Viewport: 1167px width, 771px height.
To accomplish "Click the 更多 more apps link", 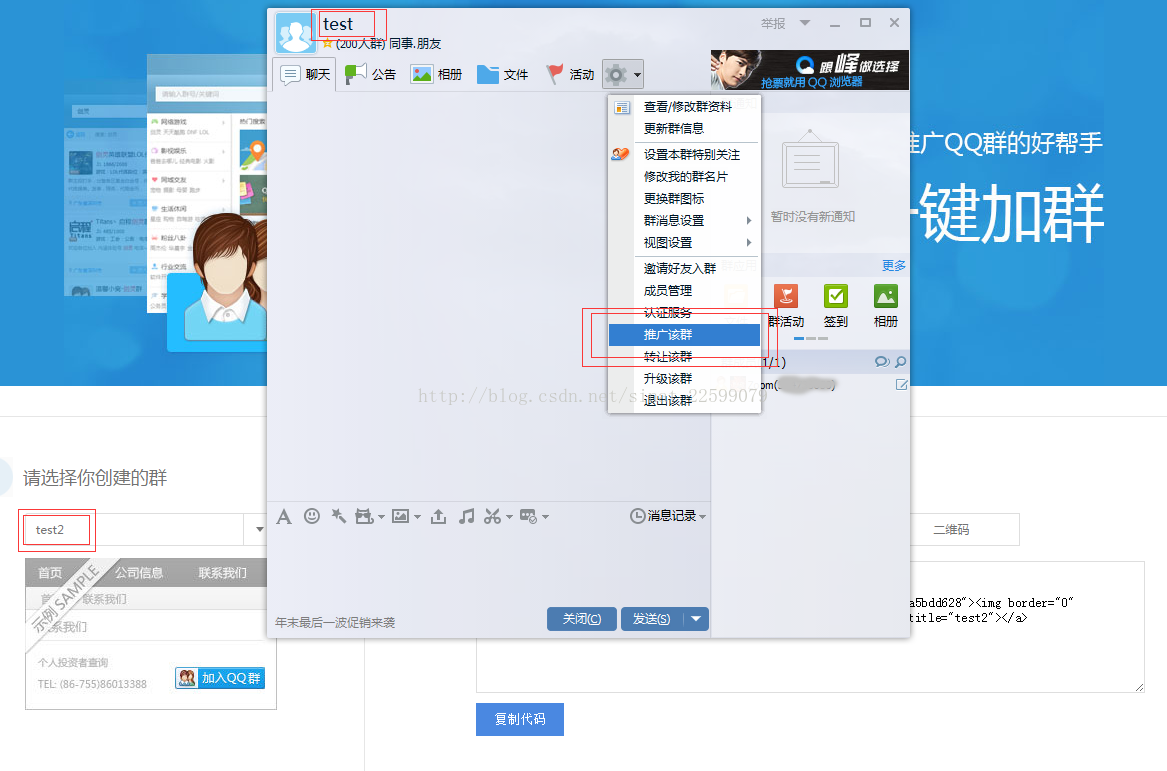I will [x=894, y=266].
